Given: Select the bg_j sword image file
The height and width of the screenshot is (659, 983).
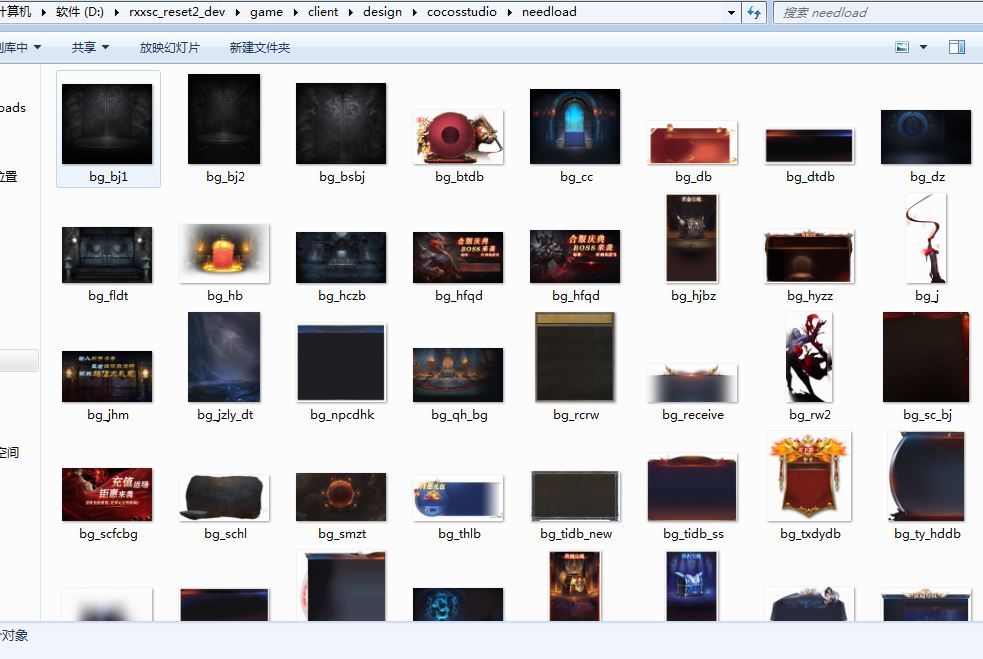Looking at the screenshot, I should pyautogui.click(x=926, y=239).
